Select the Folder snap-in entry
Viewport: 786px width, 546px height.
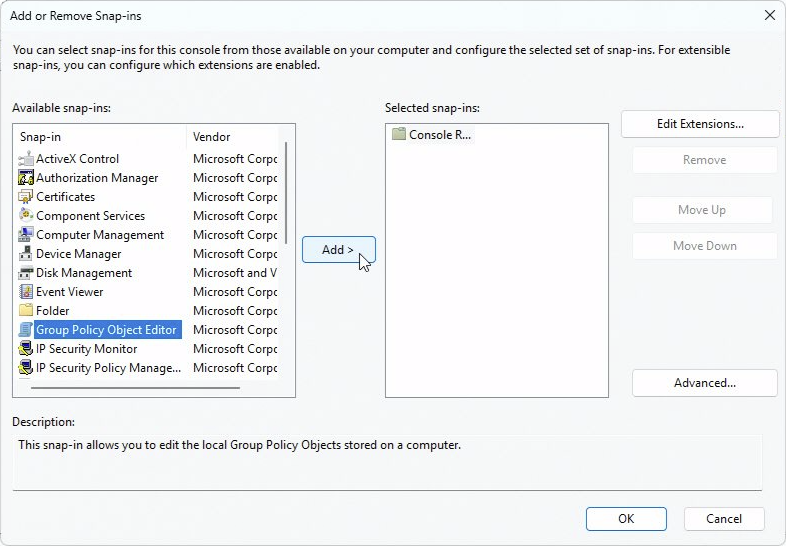coord(52,311)
